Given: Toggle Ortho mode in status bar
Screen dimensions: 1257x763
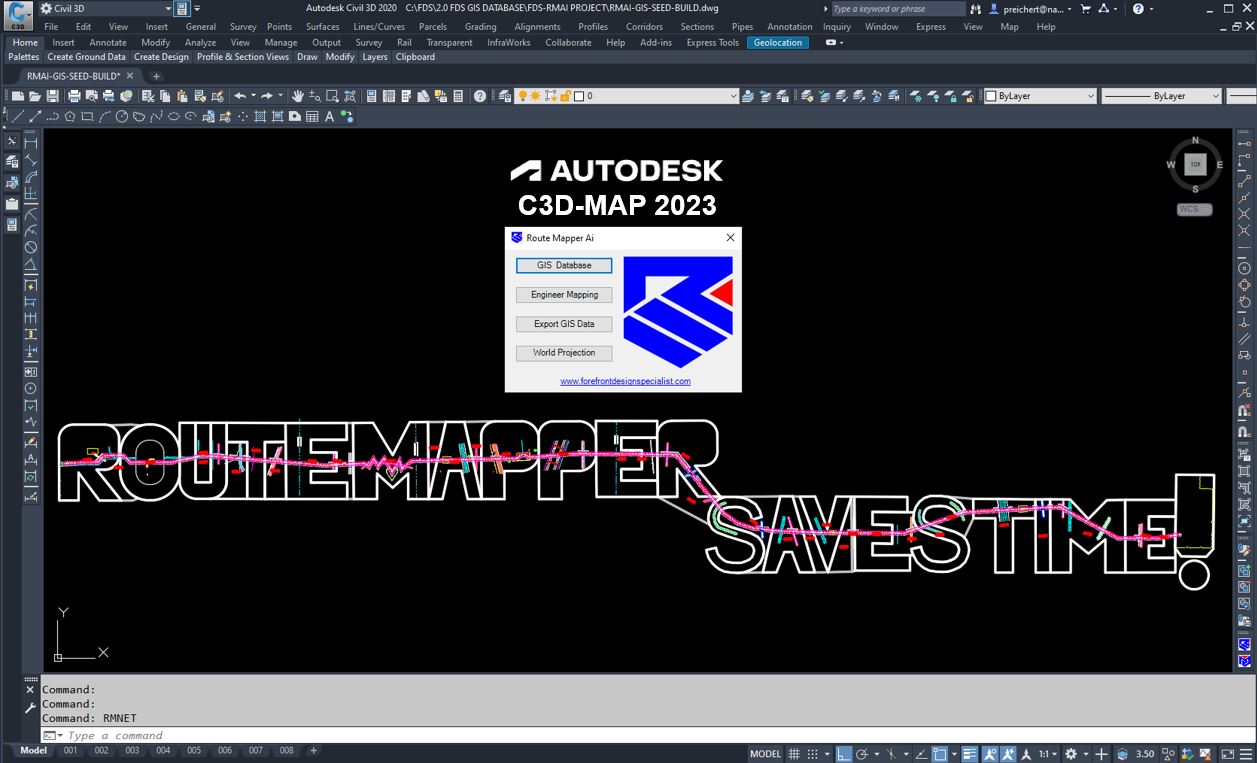Looking at the screenshot, I should coord(844,753).
